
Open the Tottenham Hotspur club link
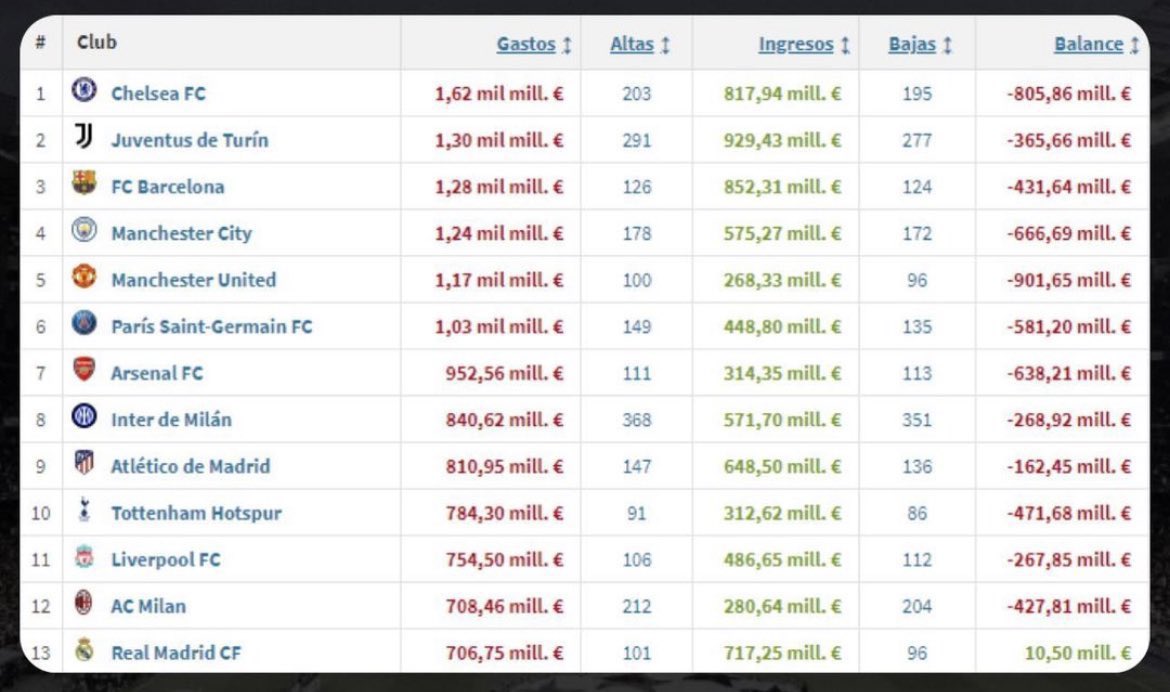(196, 513)
